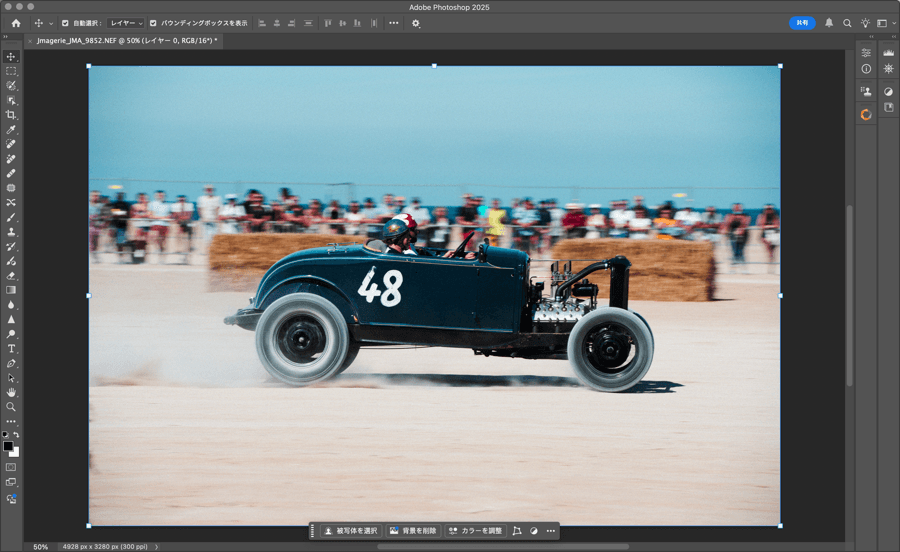Open the search magnifier icon at top right
900x552 pixels.
(x=847, y=23)
